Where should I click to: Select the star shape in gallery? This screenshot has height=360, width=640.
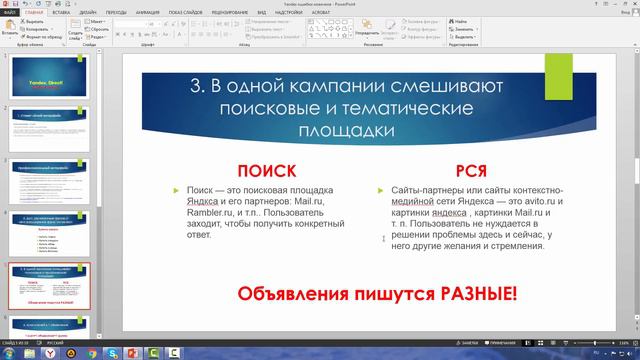click(344, 36)
